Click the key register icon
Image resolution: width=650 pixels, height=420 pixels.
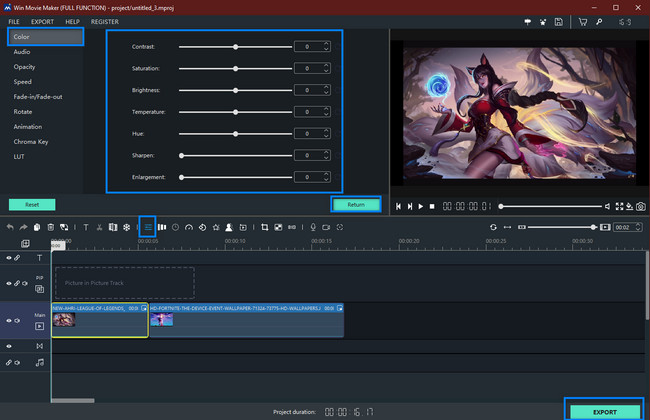(599, 22)
